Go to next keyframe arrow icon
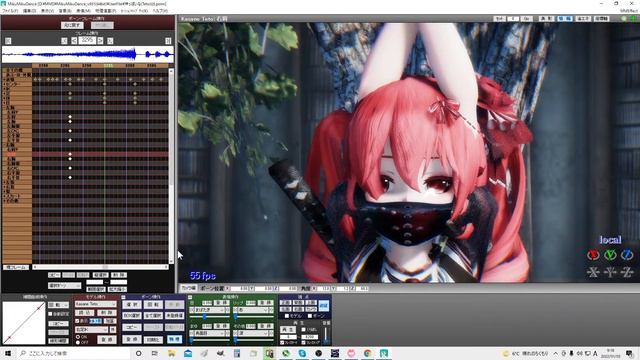 pyautogui.click(x=110, y=41)
